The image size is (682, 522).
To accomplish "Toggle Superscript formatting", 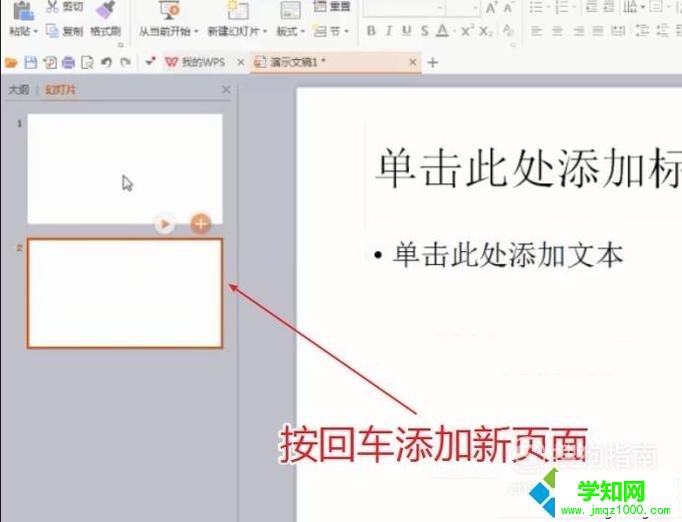I will (x=467, y=30).
